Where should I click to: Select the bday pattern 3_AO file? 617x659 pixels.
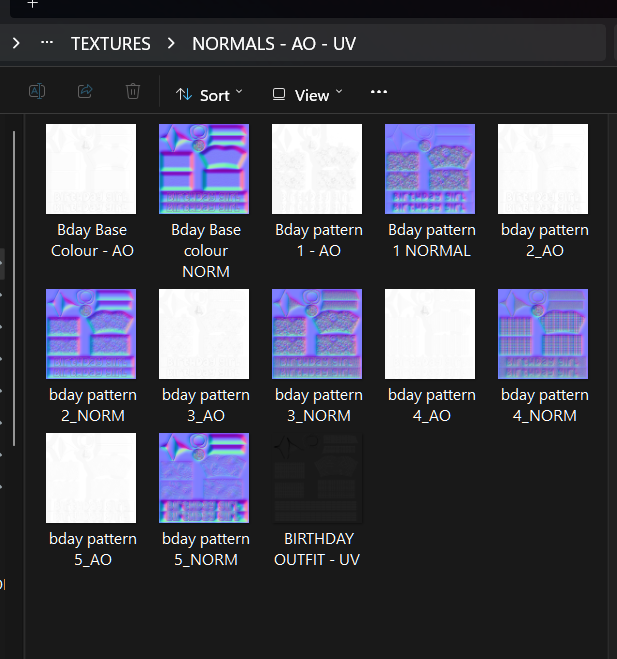(204, 334)
